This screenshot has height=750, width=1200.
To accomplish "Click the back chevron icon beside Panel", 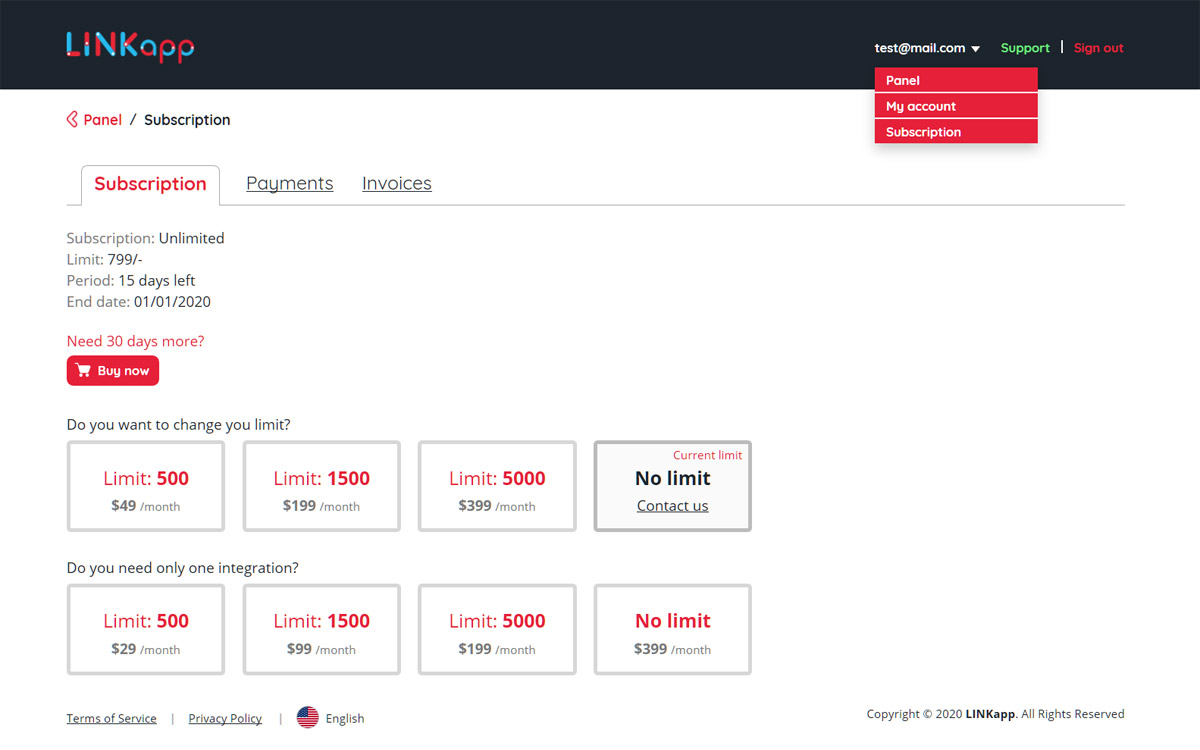I will coord(72,120).
